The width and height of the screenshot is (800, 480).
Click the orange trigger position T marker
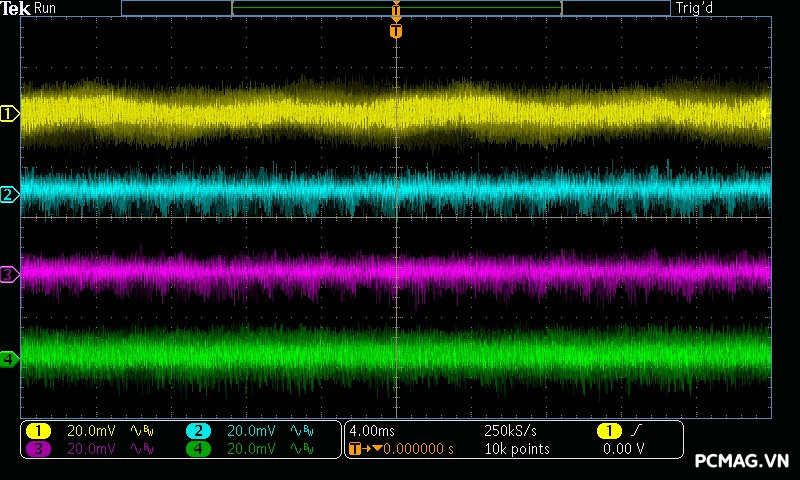click(x=396, y=31)
